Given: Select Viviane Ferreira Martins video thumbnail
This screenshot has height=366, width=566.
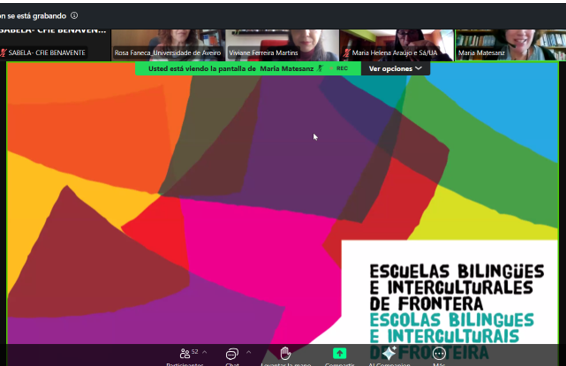Looking at the screenshot, I should 282,45.
